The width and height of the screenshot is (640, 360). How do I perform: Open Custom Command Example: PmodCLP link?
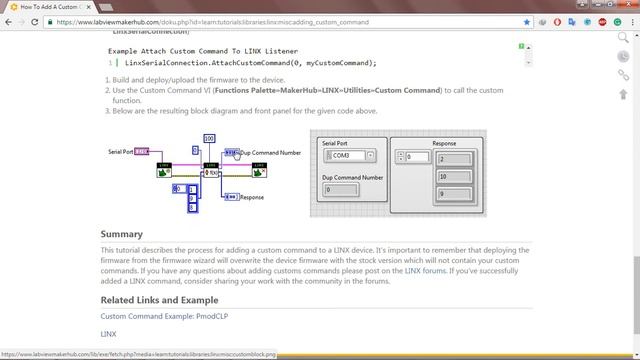(x=164, y=316)
